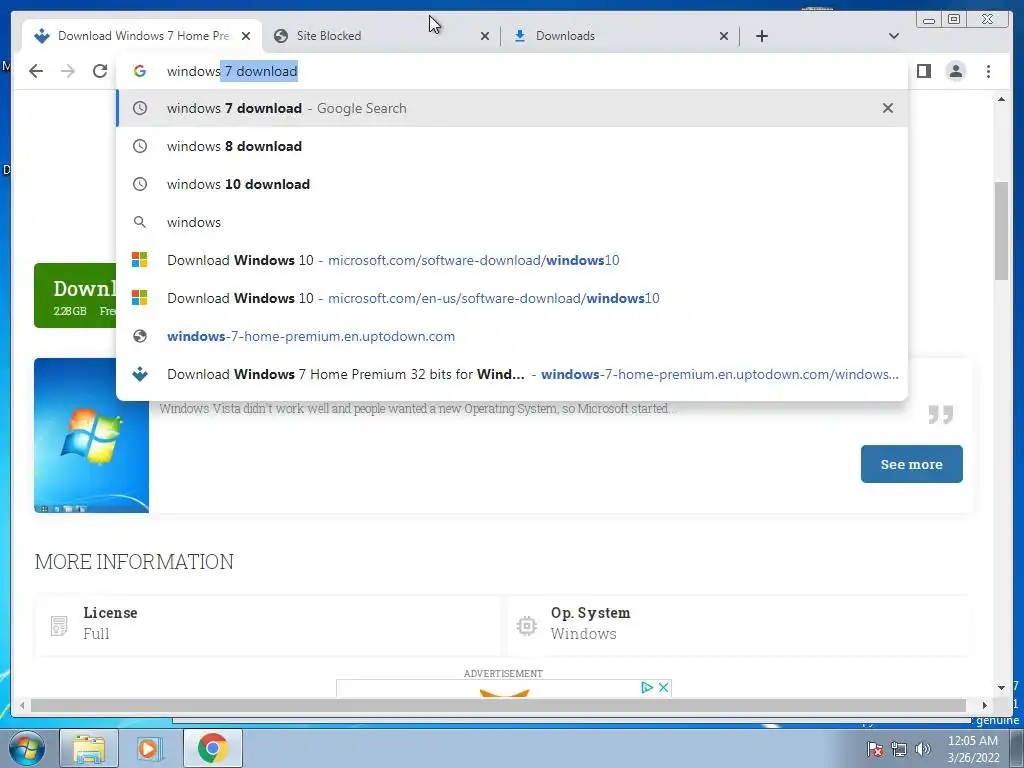This screenshot has height=768, width=1024.
Task: Open Windows Media Player from the taskbar
Action: point(150,748)
